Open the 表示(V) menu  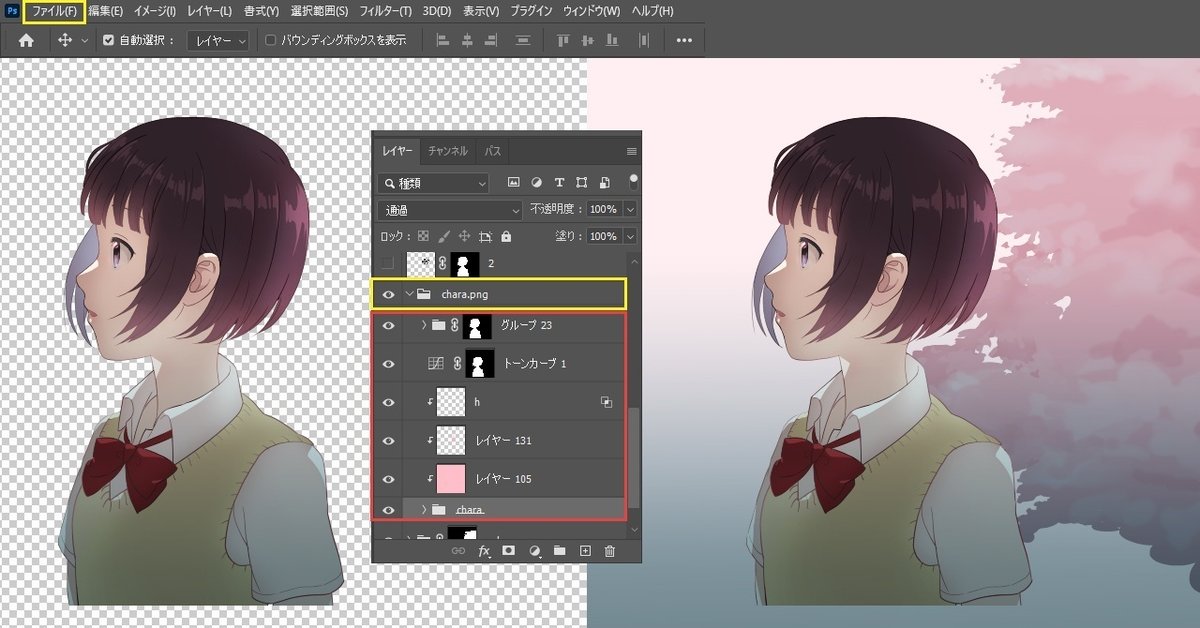tap(481, 11)
